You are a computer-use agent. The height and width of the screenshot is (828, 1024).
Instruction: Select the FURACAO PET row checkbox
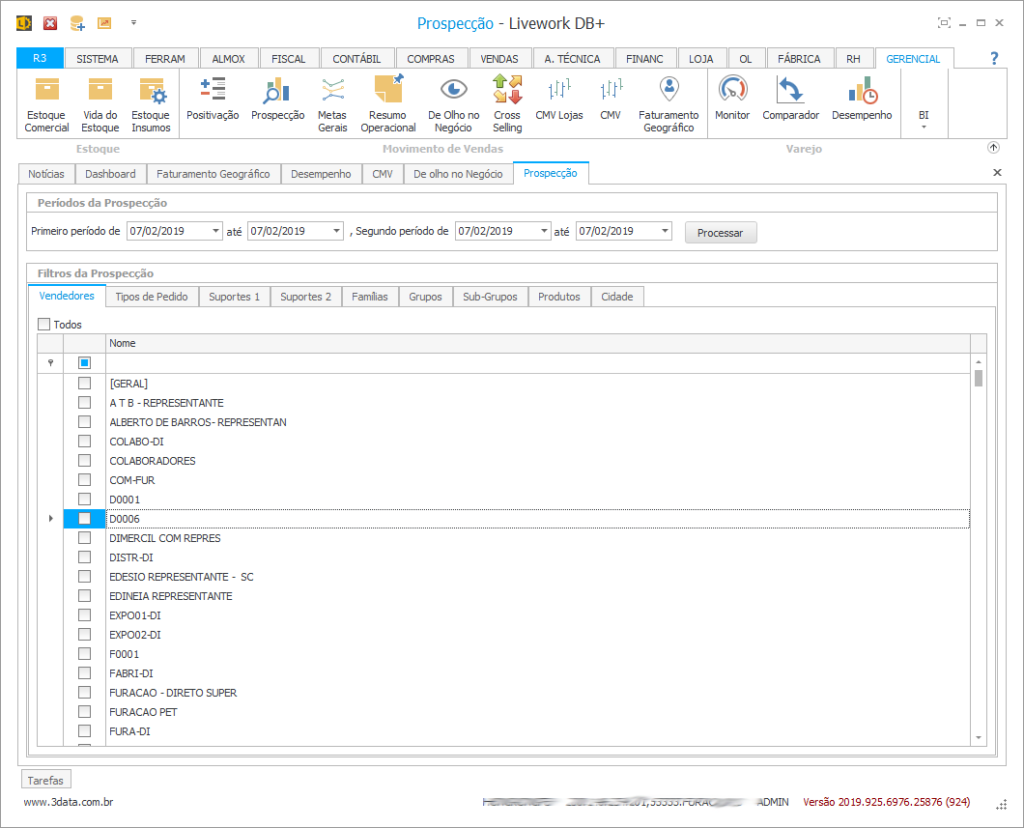point(85,712)
